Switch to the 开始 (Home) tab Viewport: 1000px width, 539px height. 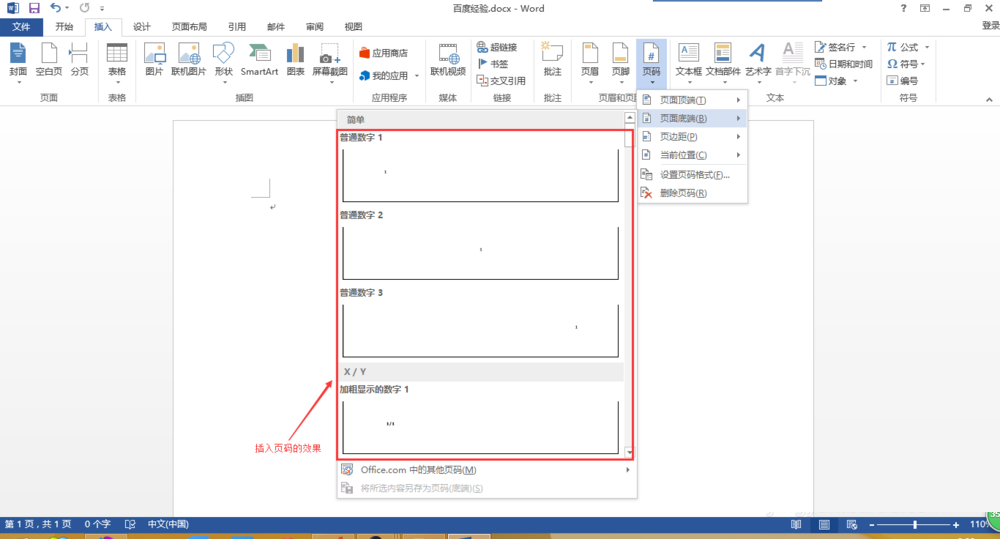click(x=64, y=27)
